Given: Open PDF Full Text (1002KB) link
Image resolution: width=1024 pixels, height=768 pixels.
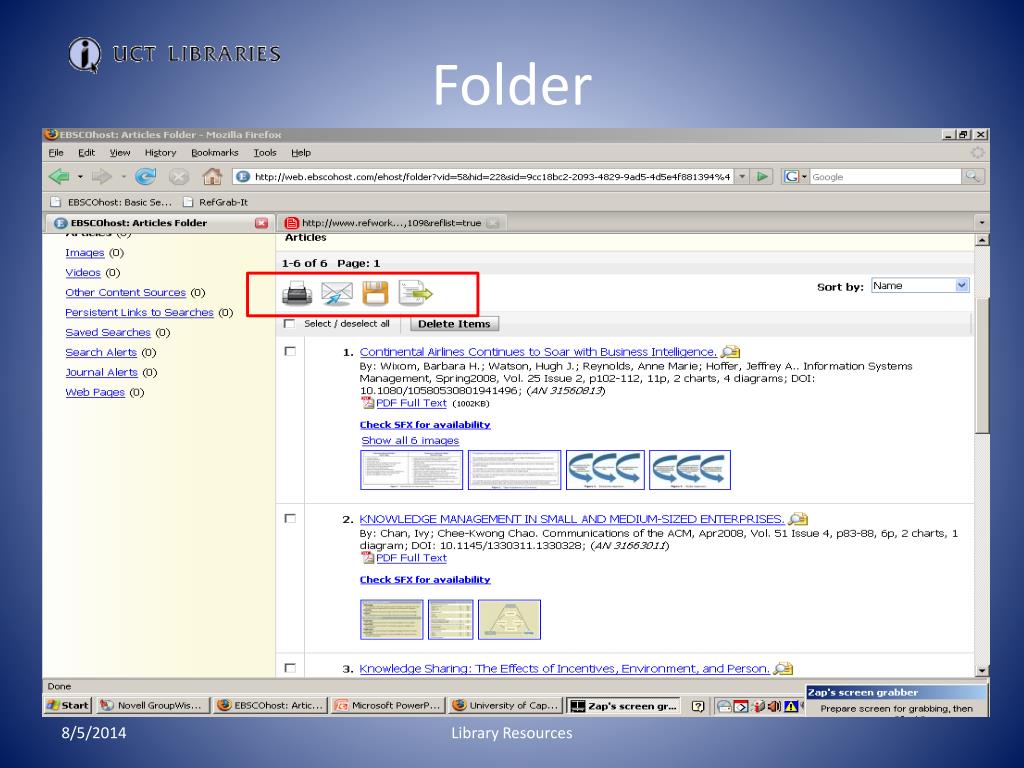Looking at the screenshot, I should (x=411, y=403).
